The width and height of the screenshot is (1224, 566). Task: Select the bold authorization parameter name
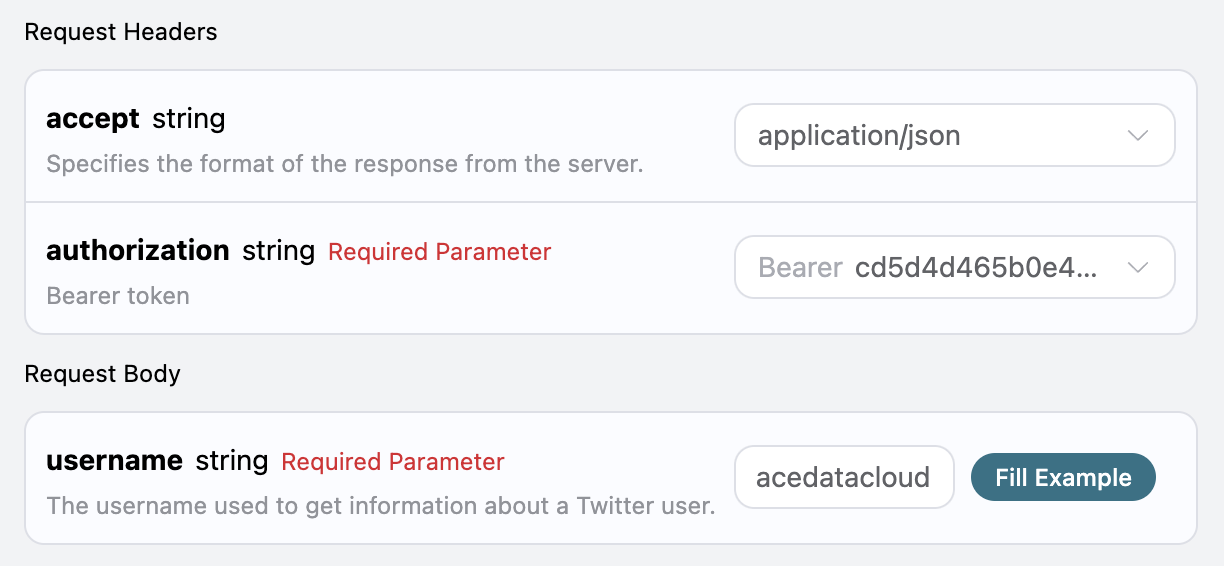138,251
